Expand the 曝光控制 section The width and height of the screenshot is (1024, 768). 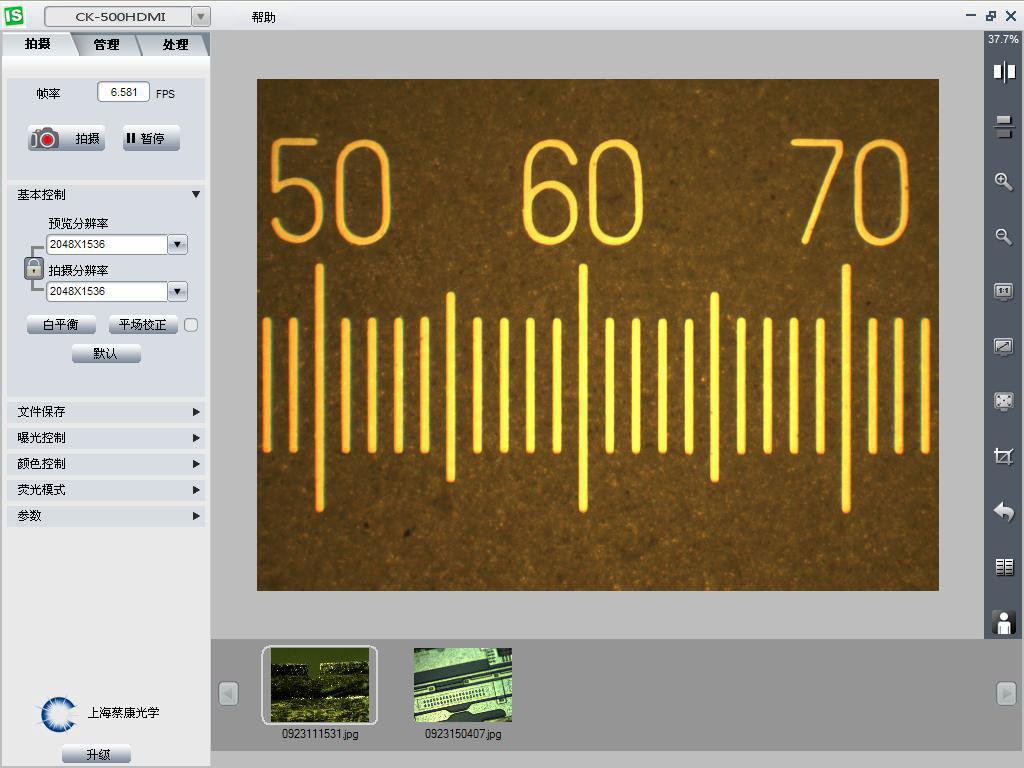[106, 438]
